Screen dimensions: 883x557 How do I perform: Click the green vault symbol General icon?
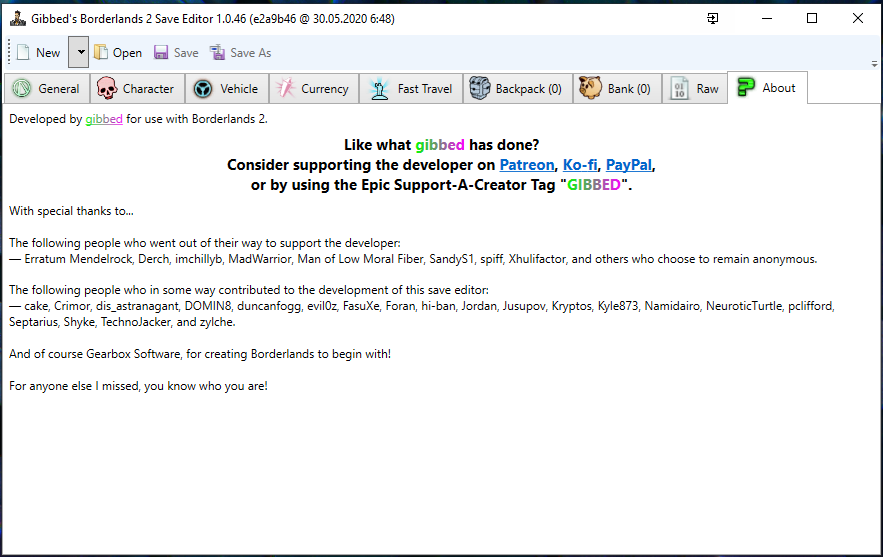click(x=22, y=88)
